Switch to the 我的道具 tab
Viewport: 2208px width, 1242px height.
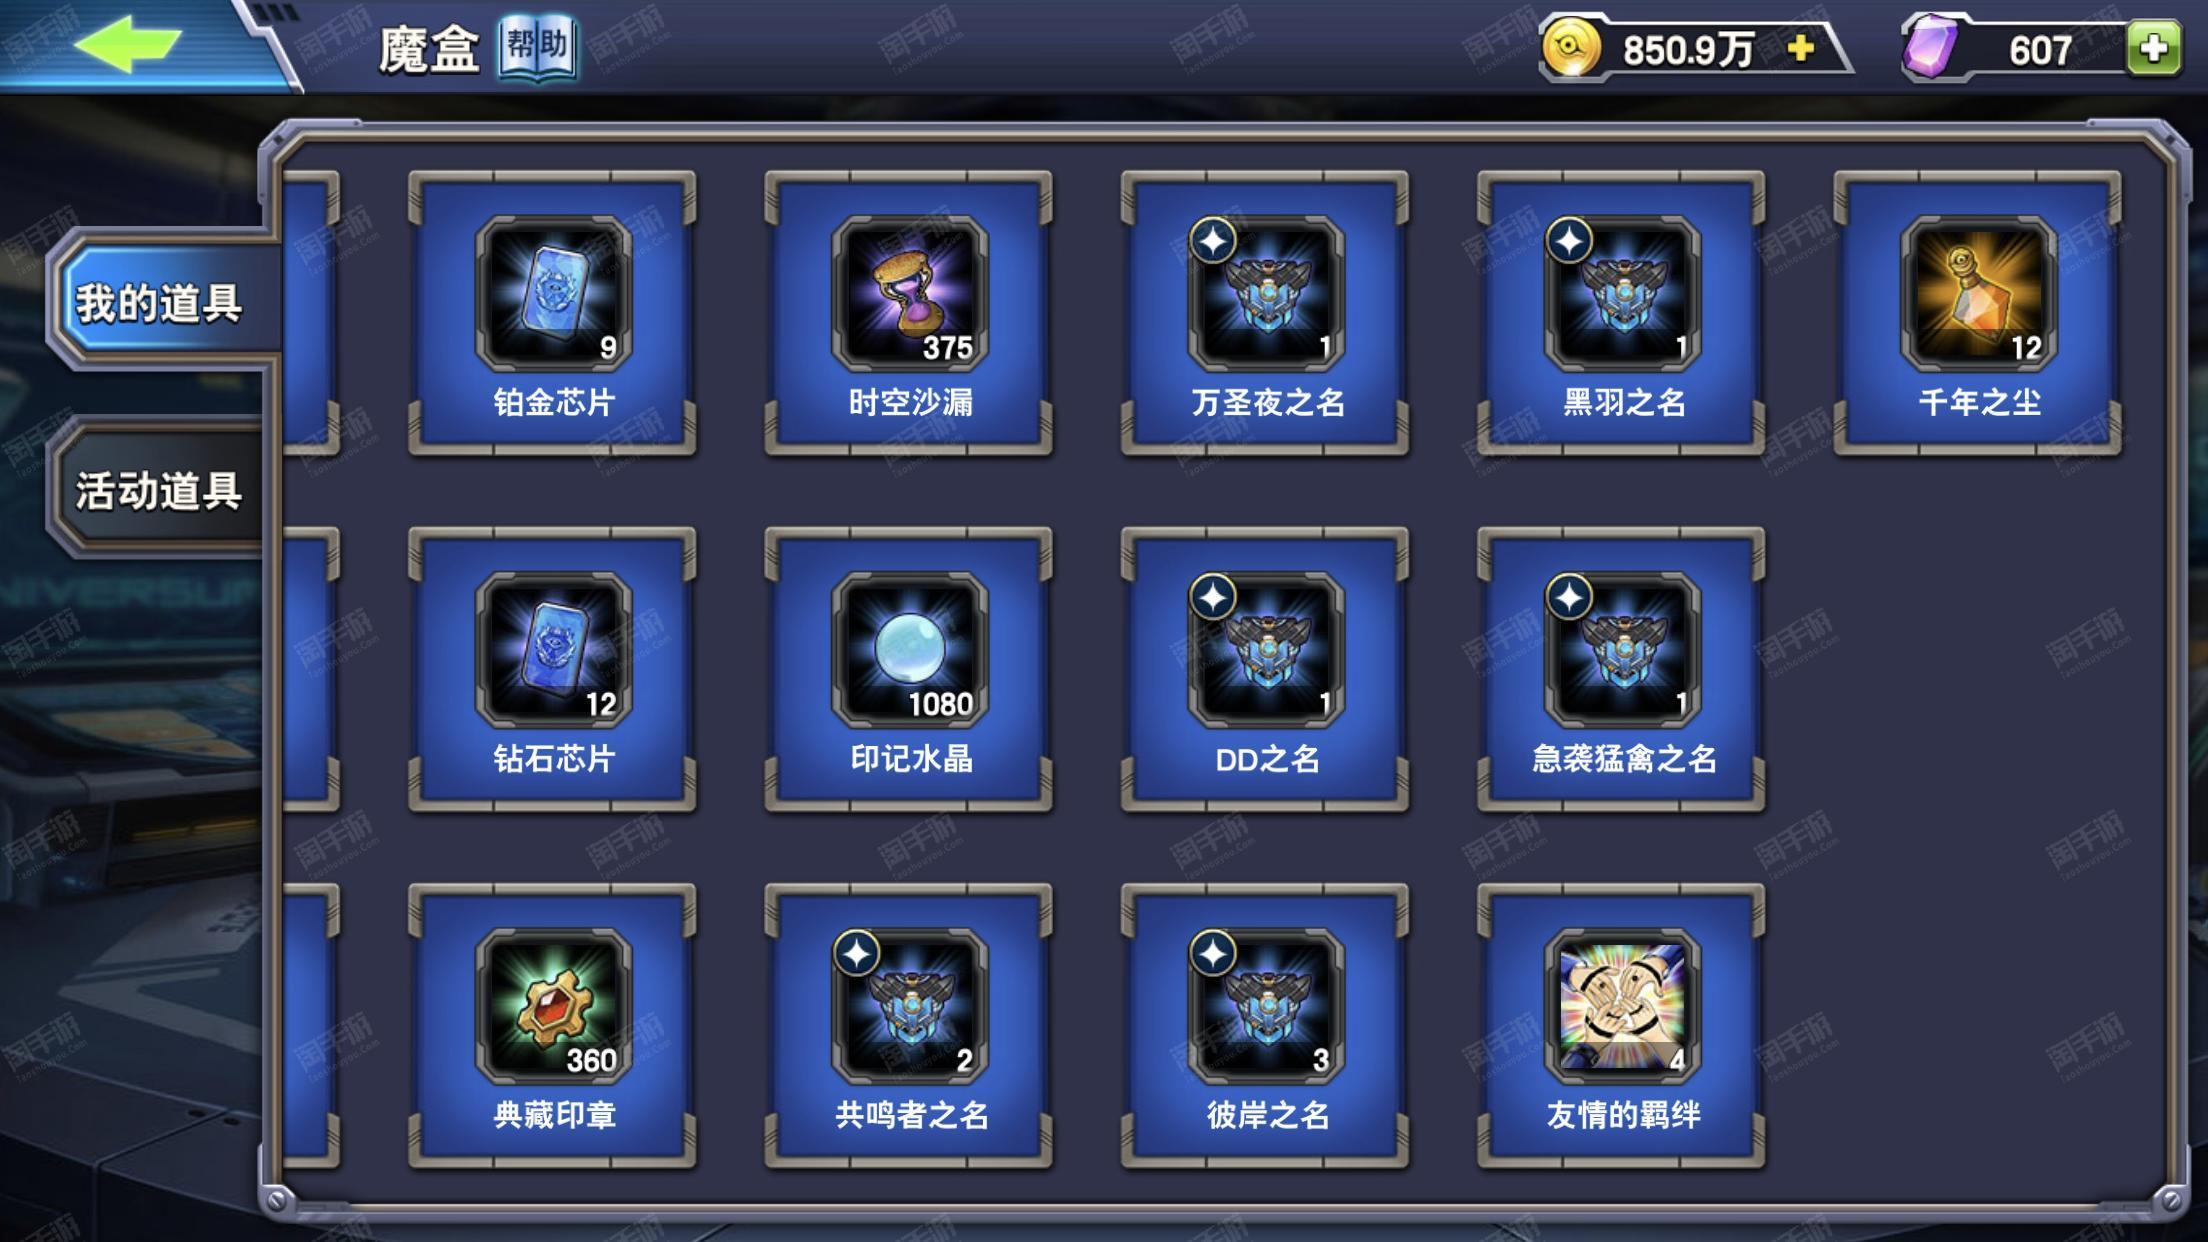160,301
